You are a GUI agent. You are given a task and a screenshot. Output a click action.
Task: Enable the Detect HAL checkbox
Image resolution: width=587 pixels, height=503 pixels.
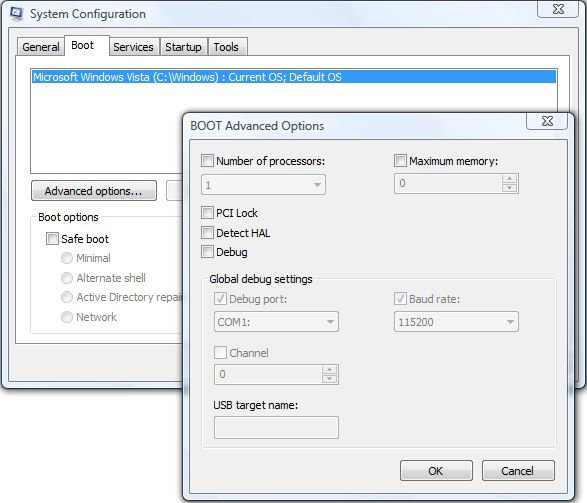pos(207,232)
